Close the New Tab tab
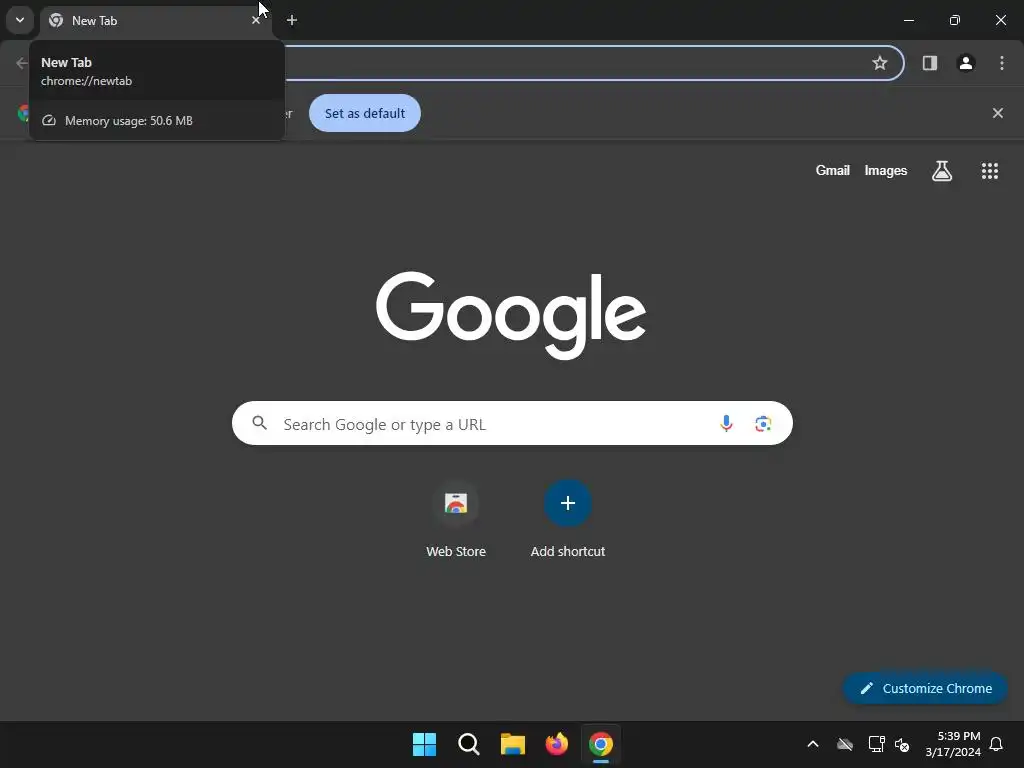The image size is (1024, 768). pyautogui.click(x=255, y=20)
